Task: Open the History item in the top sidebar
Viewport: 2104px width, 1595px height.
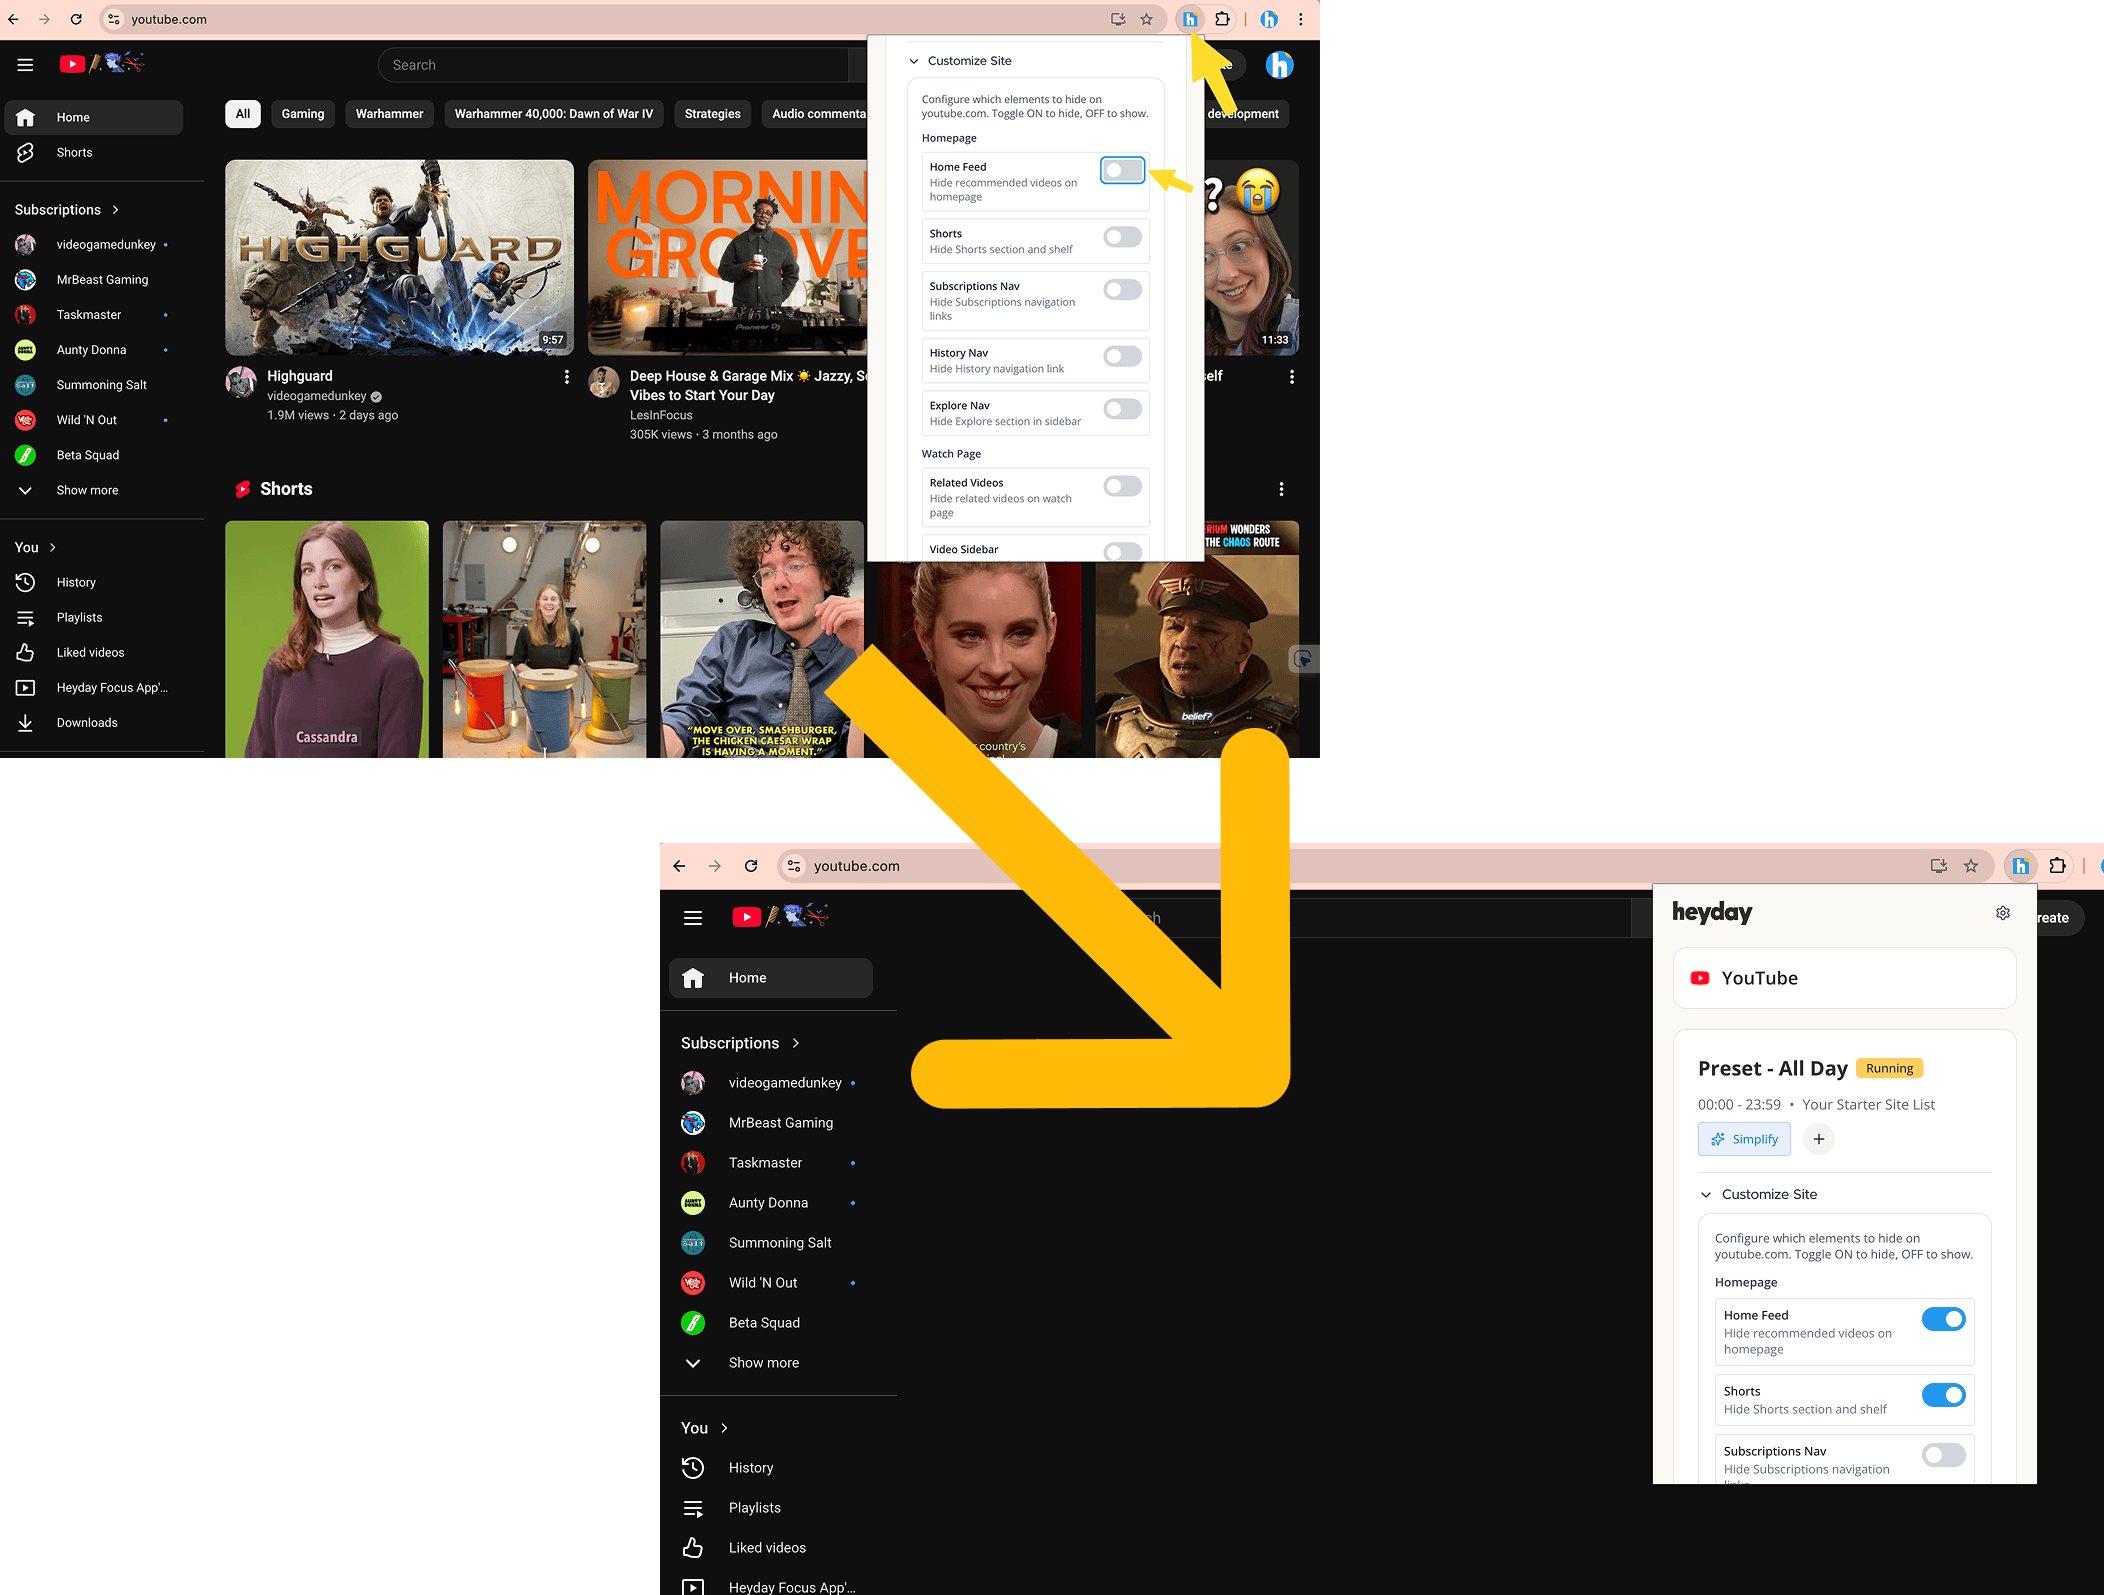Action: [x=76, y=582]
